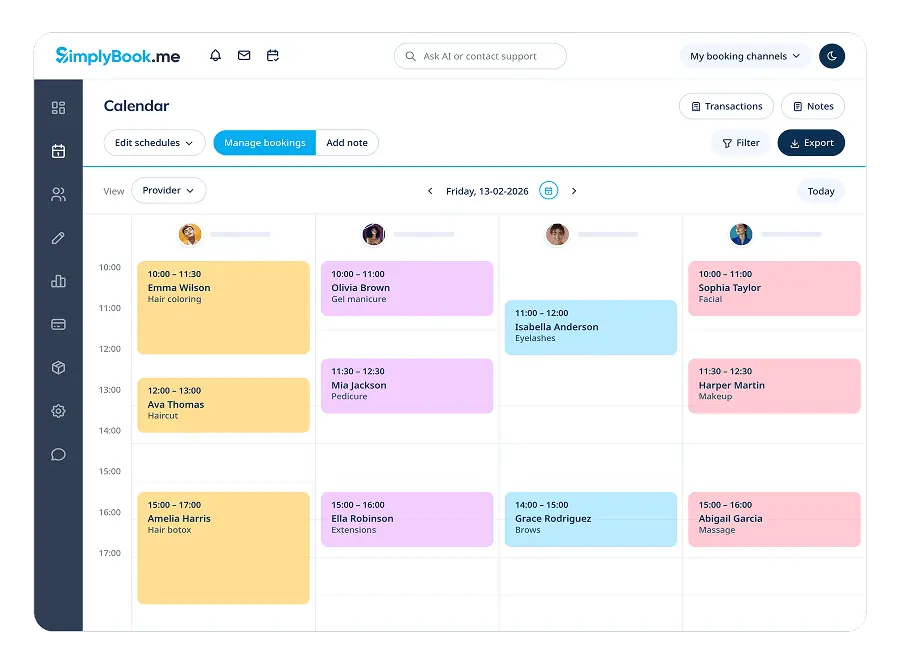
Task: Open the mail envelope icon
Action: pyautogui.click(x=244, y=56)
